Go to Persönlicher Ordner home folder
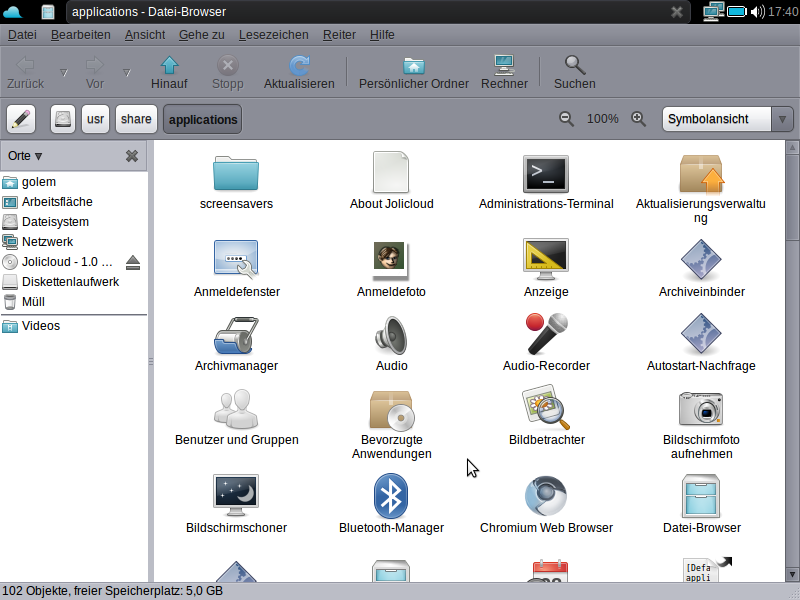Image resolution: width=800 pixels, height=600 pixels. click(413, 72)
